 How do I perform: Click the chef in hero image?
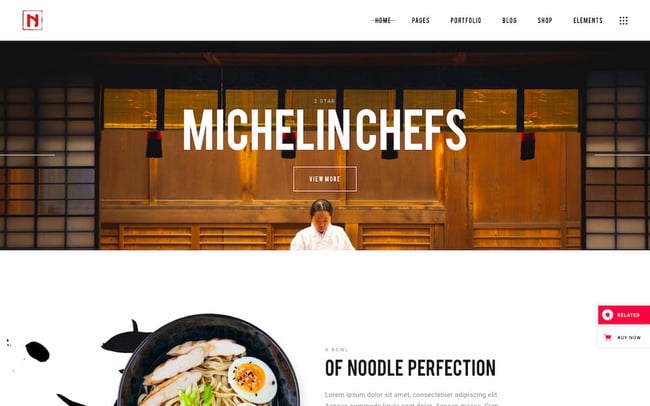[322, 225]
